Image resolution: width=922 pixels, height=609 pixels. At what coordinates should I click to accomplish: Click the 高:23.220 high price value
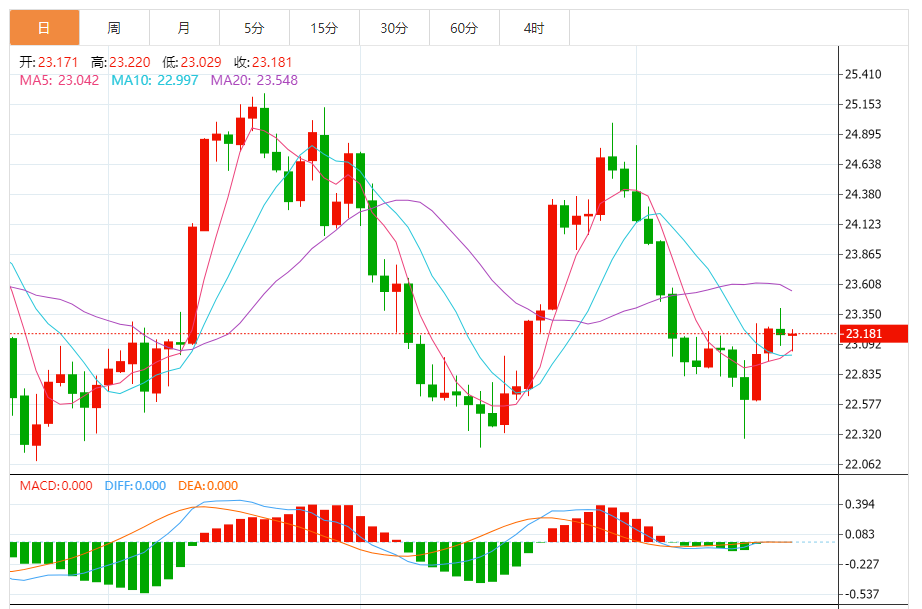121,62
